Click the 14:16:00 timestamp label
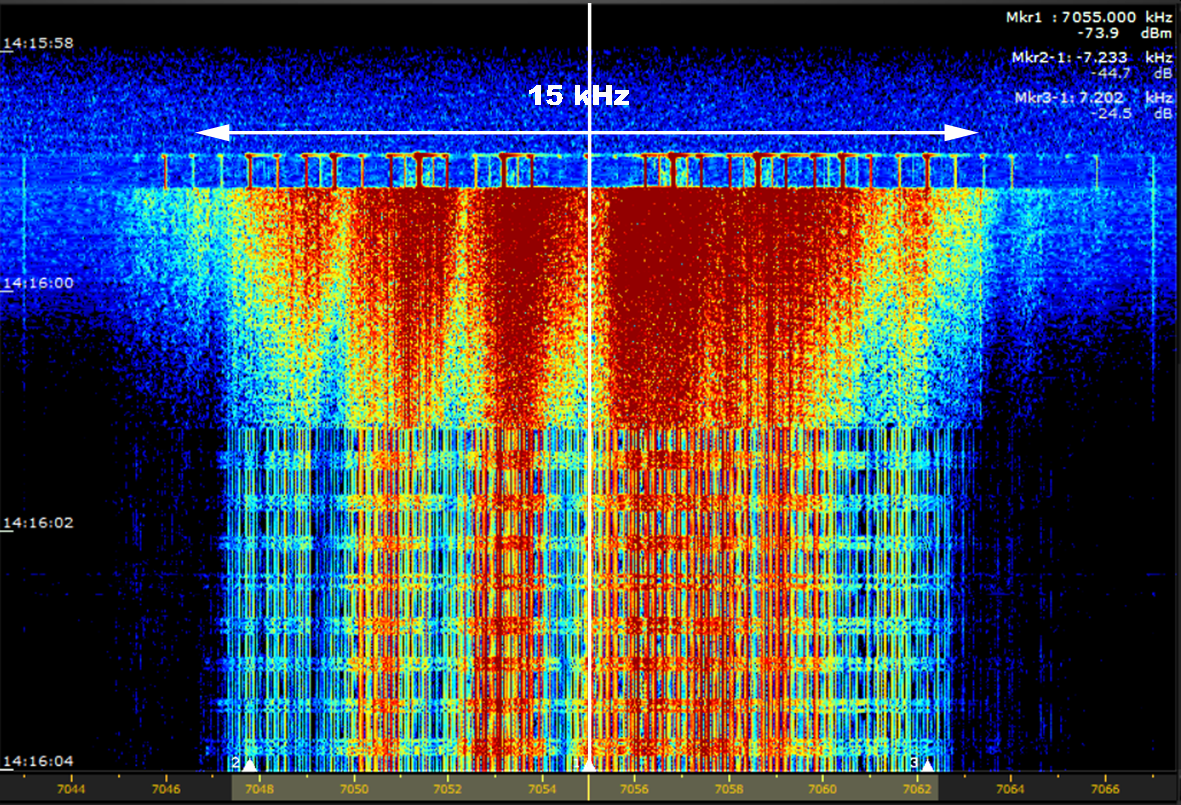1181x805 pixels. click(x=39, y=283)
